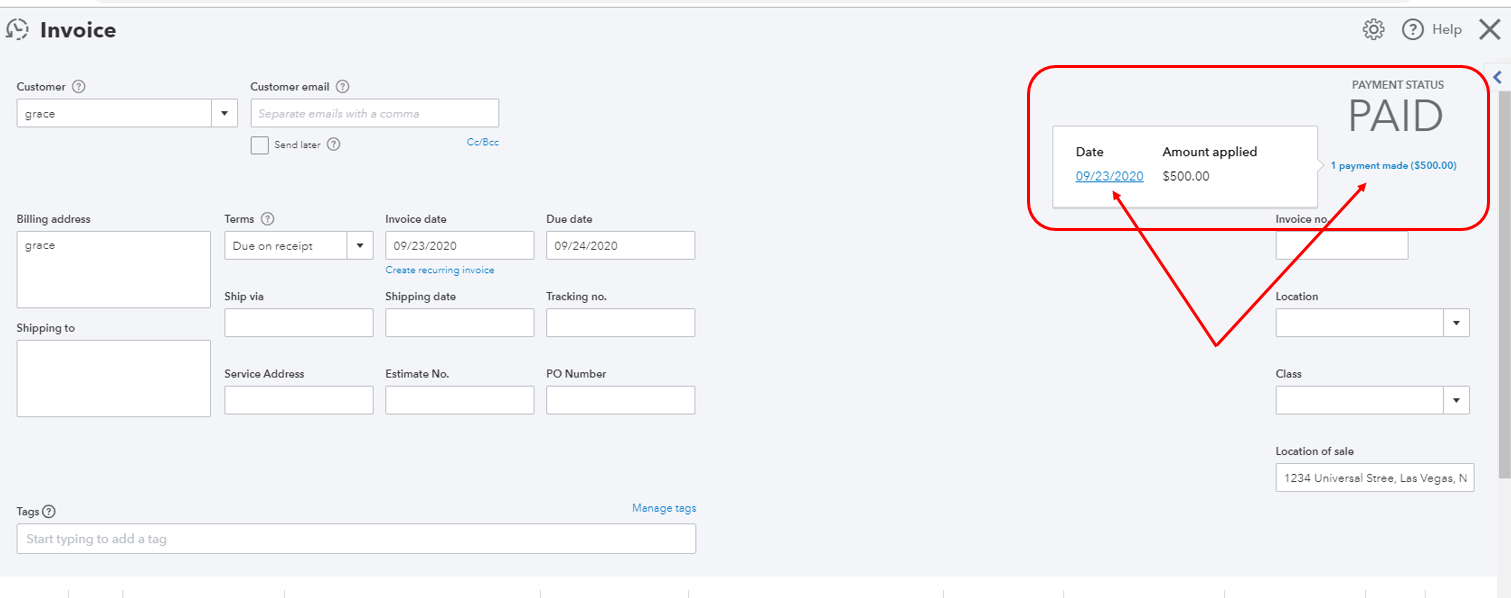Expand the blue side panel chevron
The width and height of the screenshot is (1511, 598).
1498,77
